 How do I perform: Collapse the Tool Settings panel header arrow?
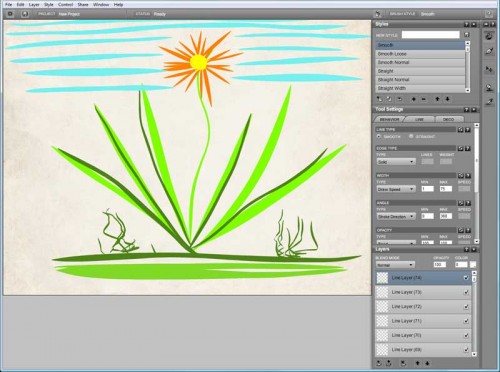pyautogui.click(x=474, y=109)
